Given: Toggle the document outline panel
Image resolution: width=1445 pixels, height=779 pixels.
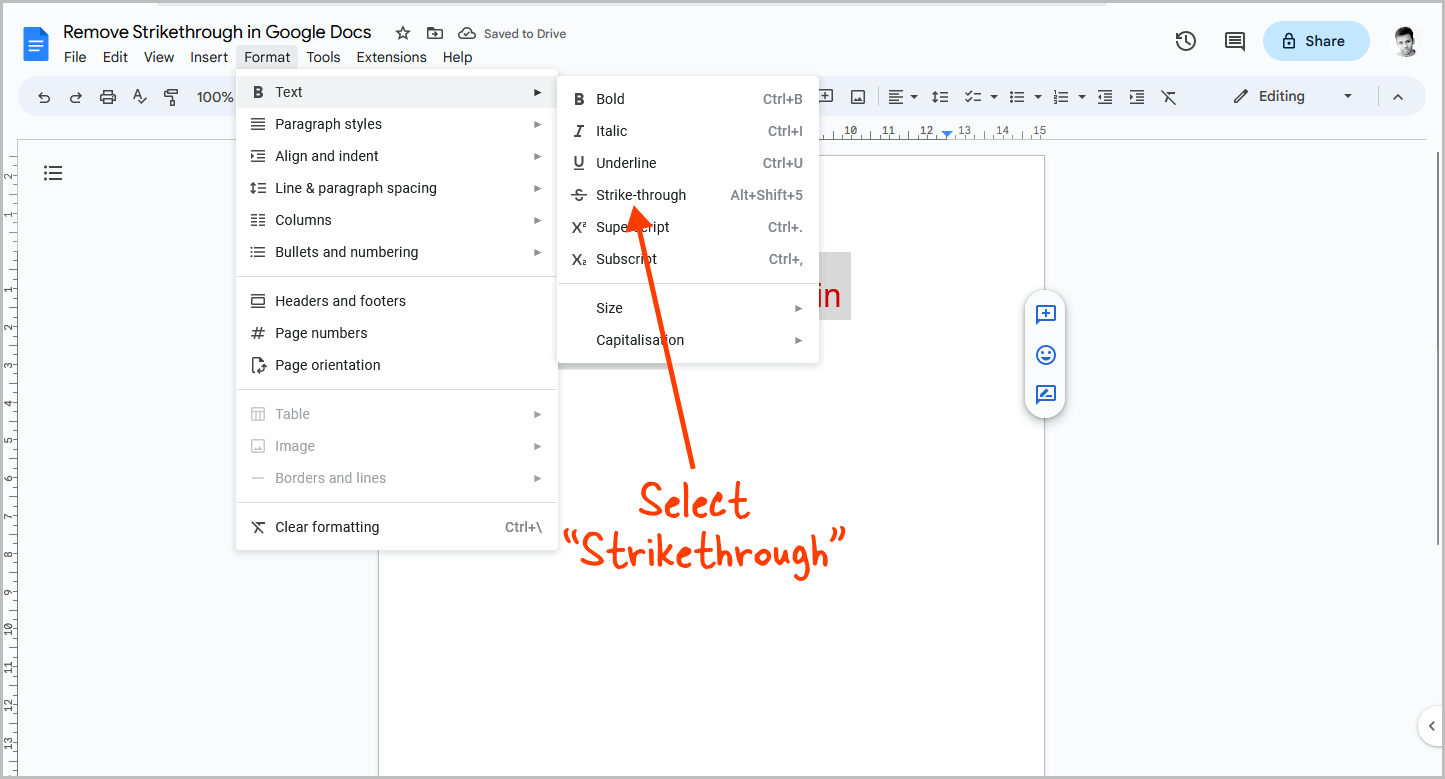Looking at the screenshot, I should click(53, 173).
